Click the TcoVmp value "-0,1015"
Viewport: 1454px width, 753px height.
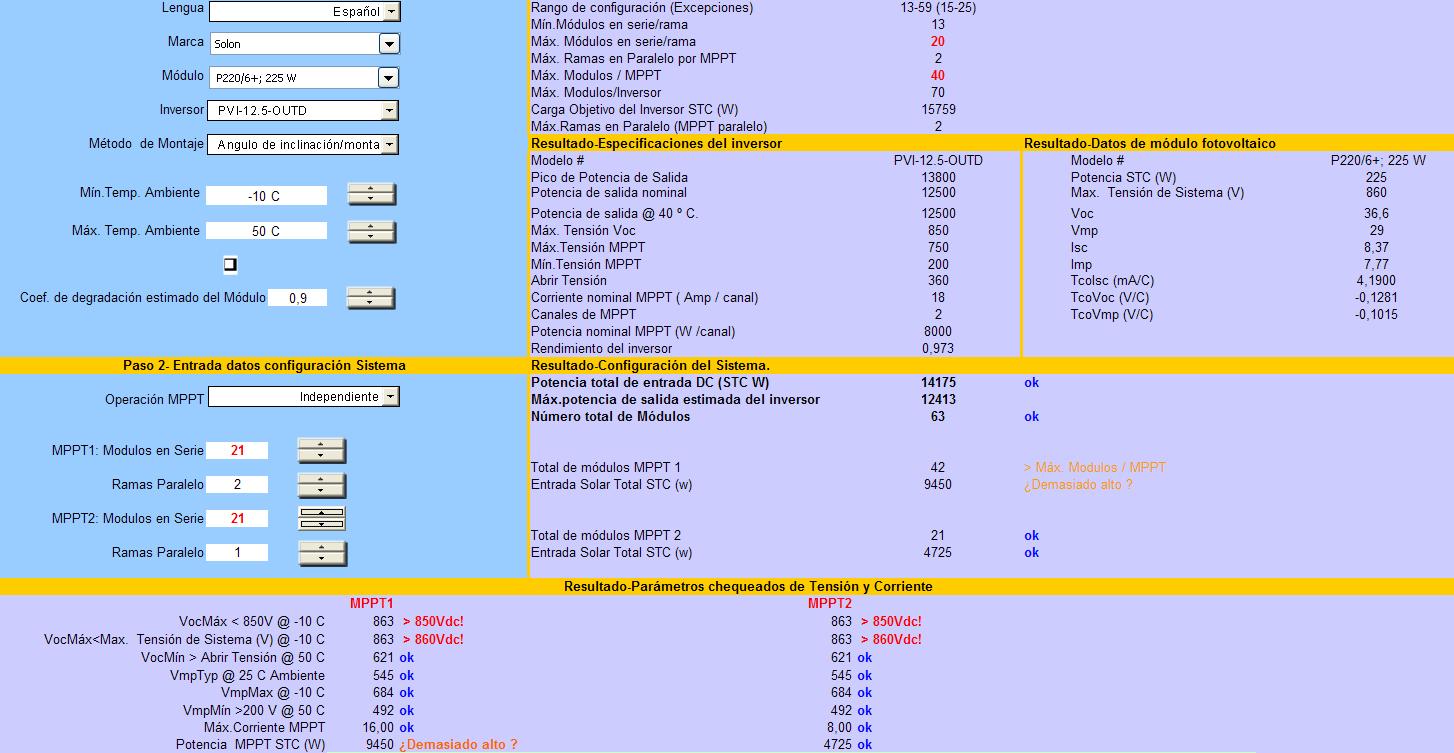1376,315
